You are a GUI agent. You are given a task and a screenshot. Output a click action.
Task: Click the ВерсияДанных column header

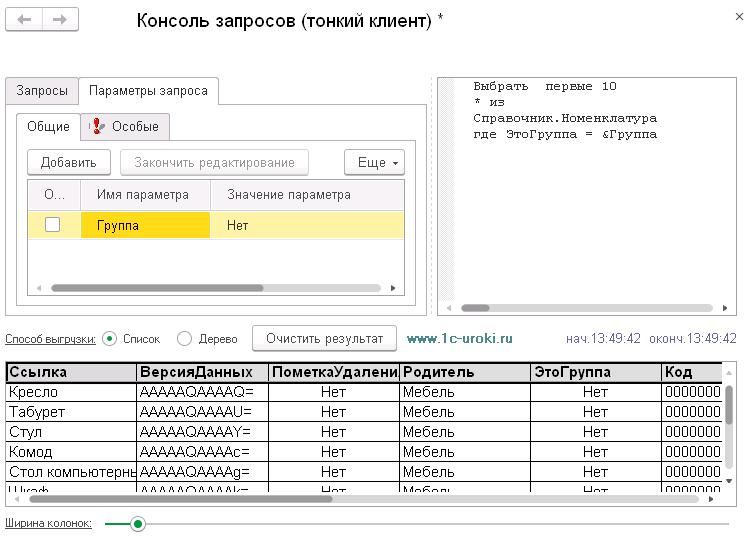[202, 372]
